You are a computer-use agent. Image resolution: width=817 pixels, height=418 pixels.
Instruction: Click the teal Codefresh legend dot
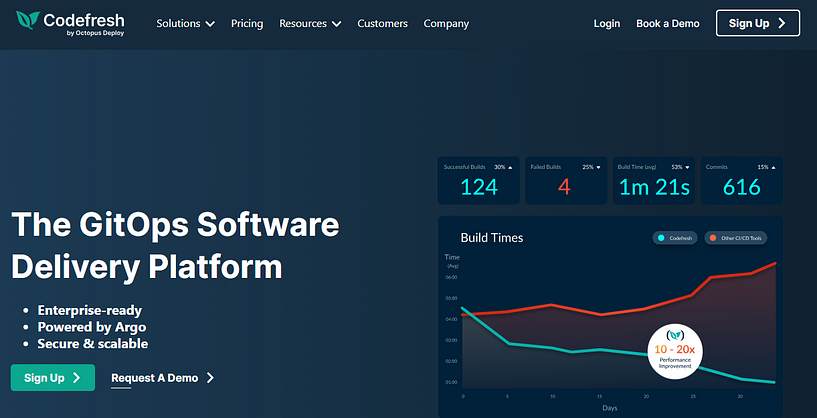tap(661, 238)
